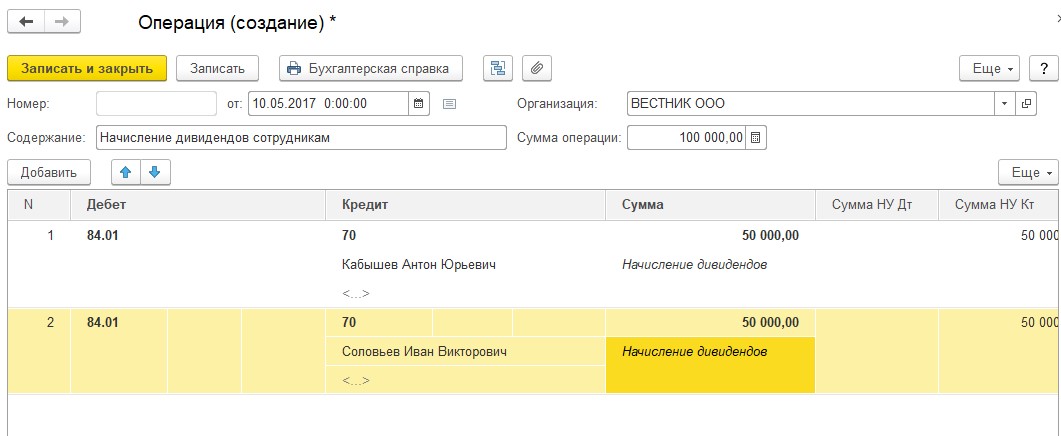
Task: Select row number 2
Action: pyautogui.click(x=50, y=323)
